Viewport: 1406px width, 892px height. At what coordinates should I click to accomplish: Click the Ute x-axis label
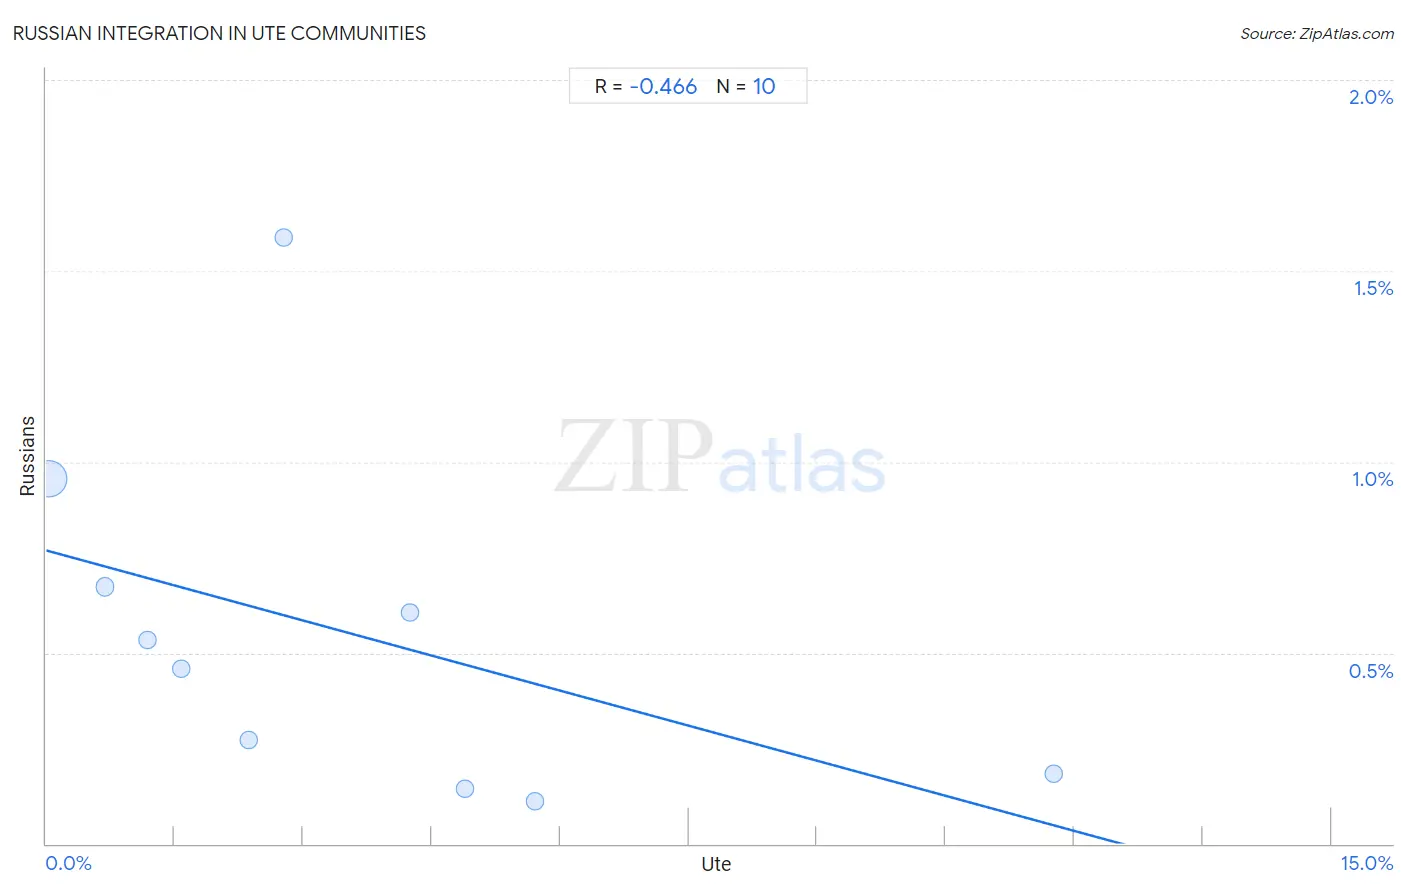pyautogui.click(x=716, y=864)
